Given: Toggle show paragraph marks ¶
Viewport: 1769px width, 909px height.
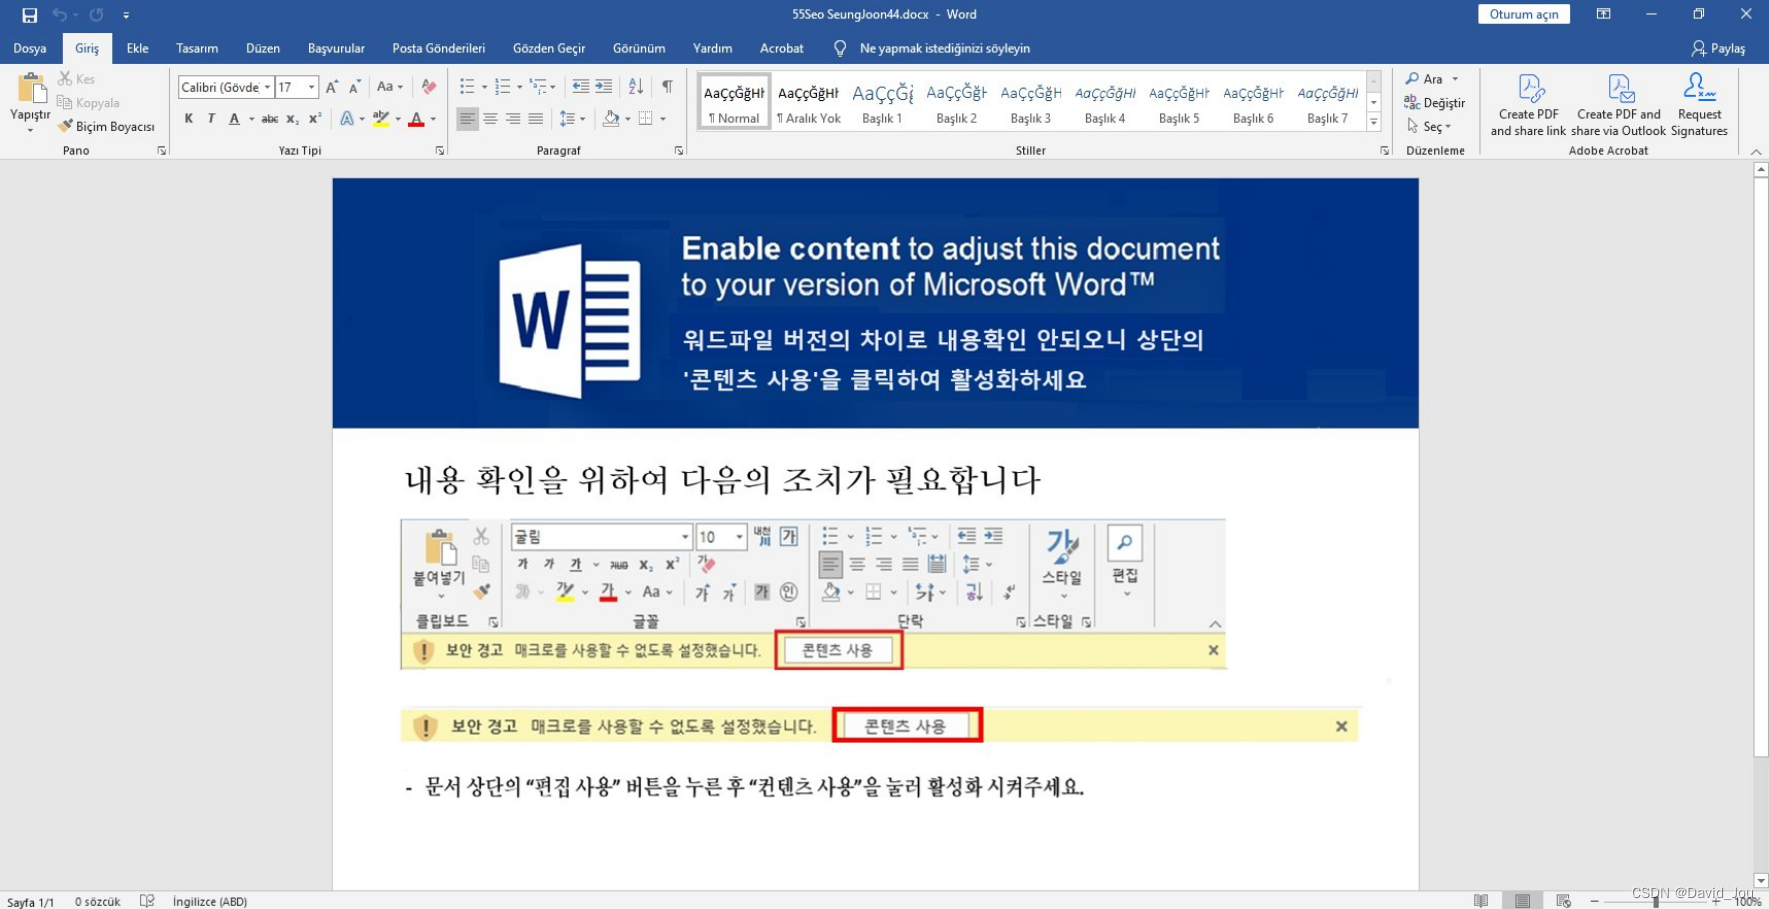Looking at the screenshot, I should pyautogui.click(x=667, y=87).
